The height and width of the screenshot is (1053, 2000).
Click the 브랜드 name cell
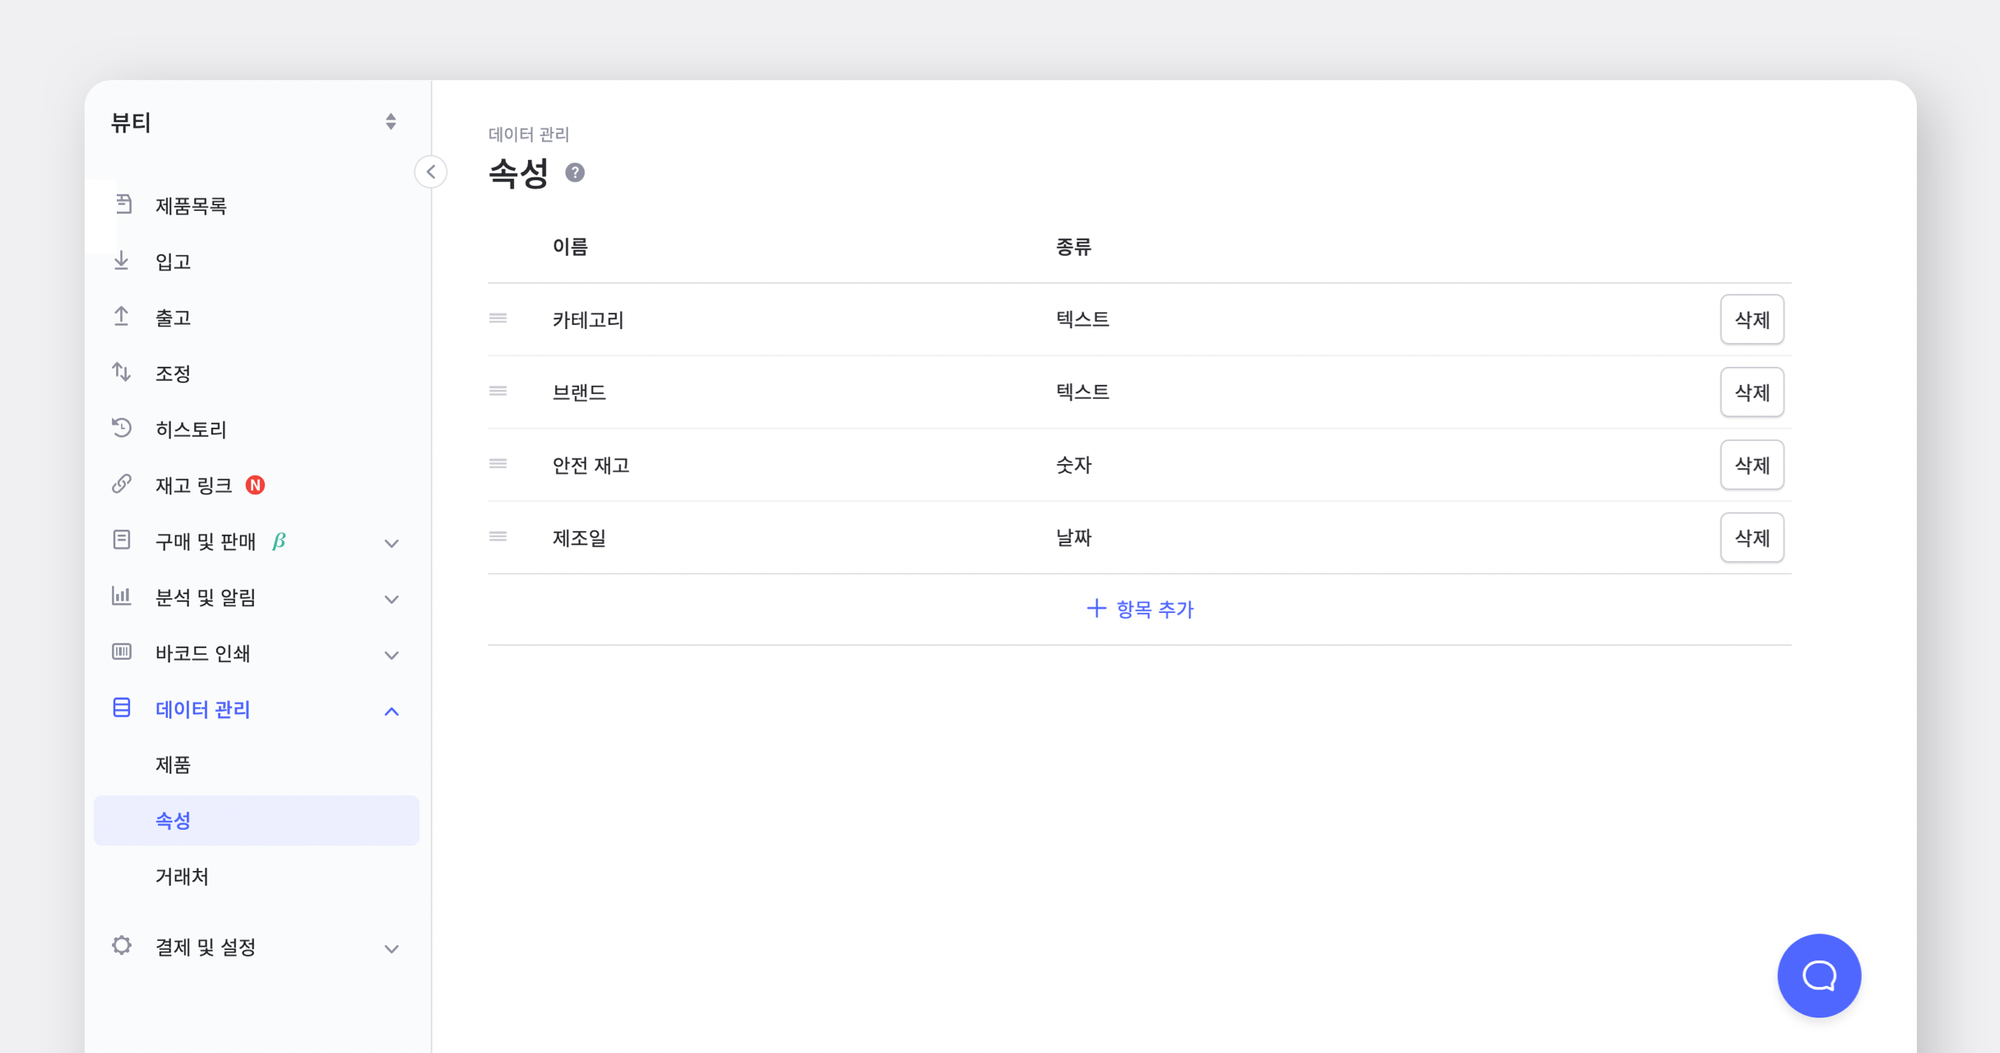pyautogui.click(x=579, y=392)
